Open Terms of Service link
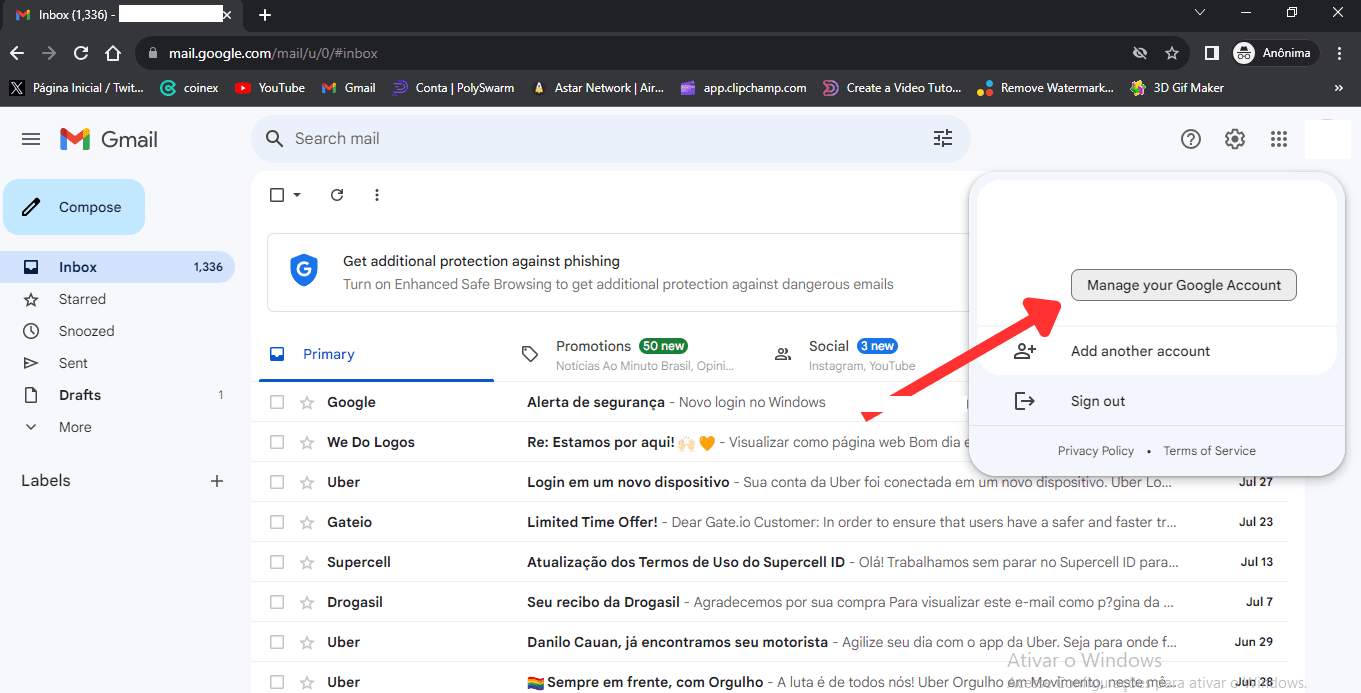The width and height of the screenshot is (1361, 693). [1209, 451]
